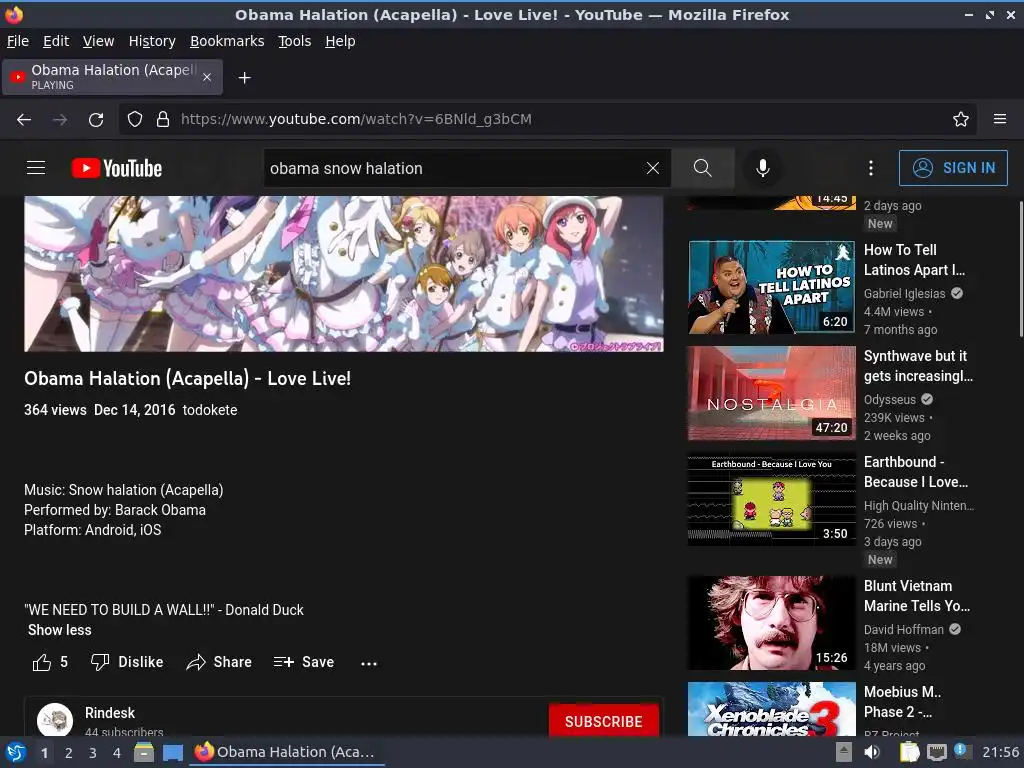Open How To Tell Latinos Apart title
Viewport: 1024px width, 768px height.
click(914, 260)
